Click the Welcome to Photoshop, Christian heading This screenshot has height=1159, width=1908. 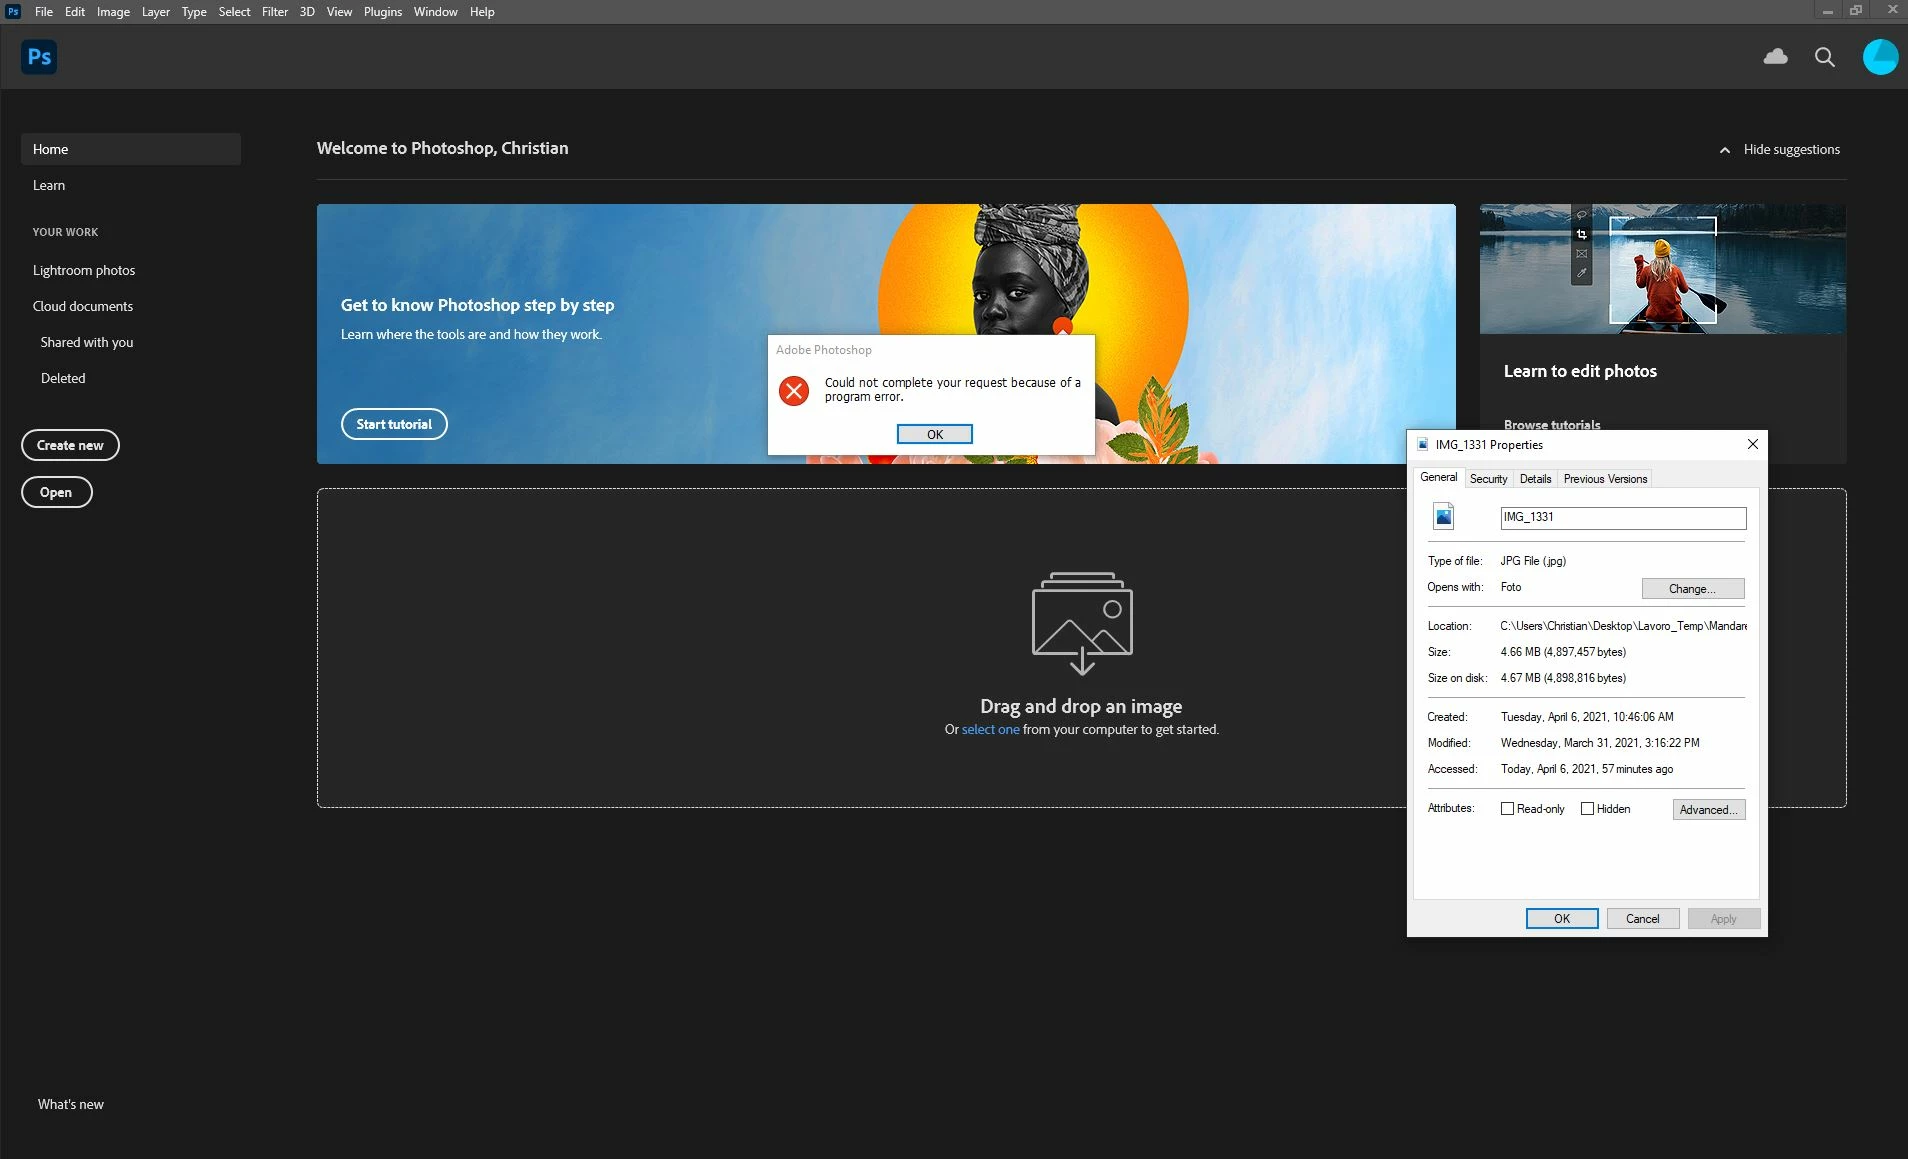pos(442,148)
